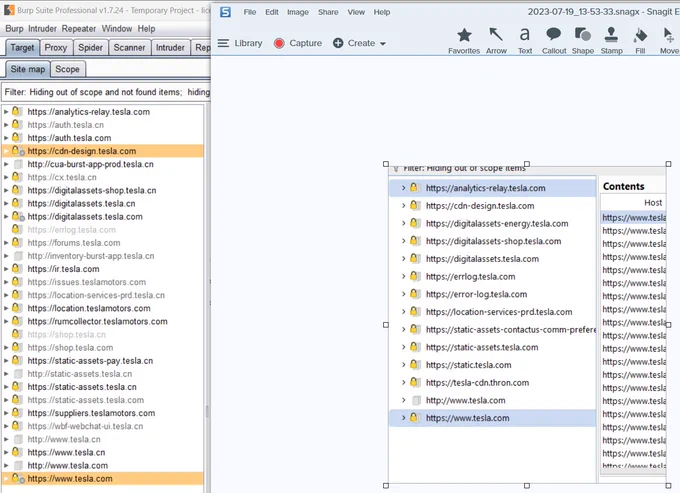Click lock icon beside https://errlog.tesla.com in Burp
This screenshot has width=680, height=493.
tap(16, 229)
